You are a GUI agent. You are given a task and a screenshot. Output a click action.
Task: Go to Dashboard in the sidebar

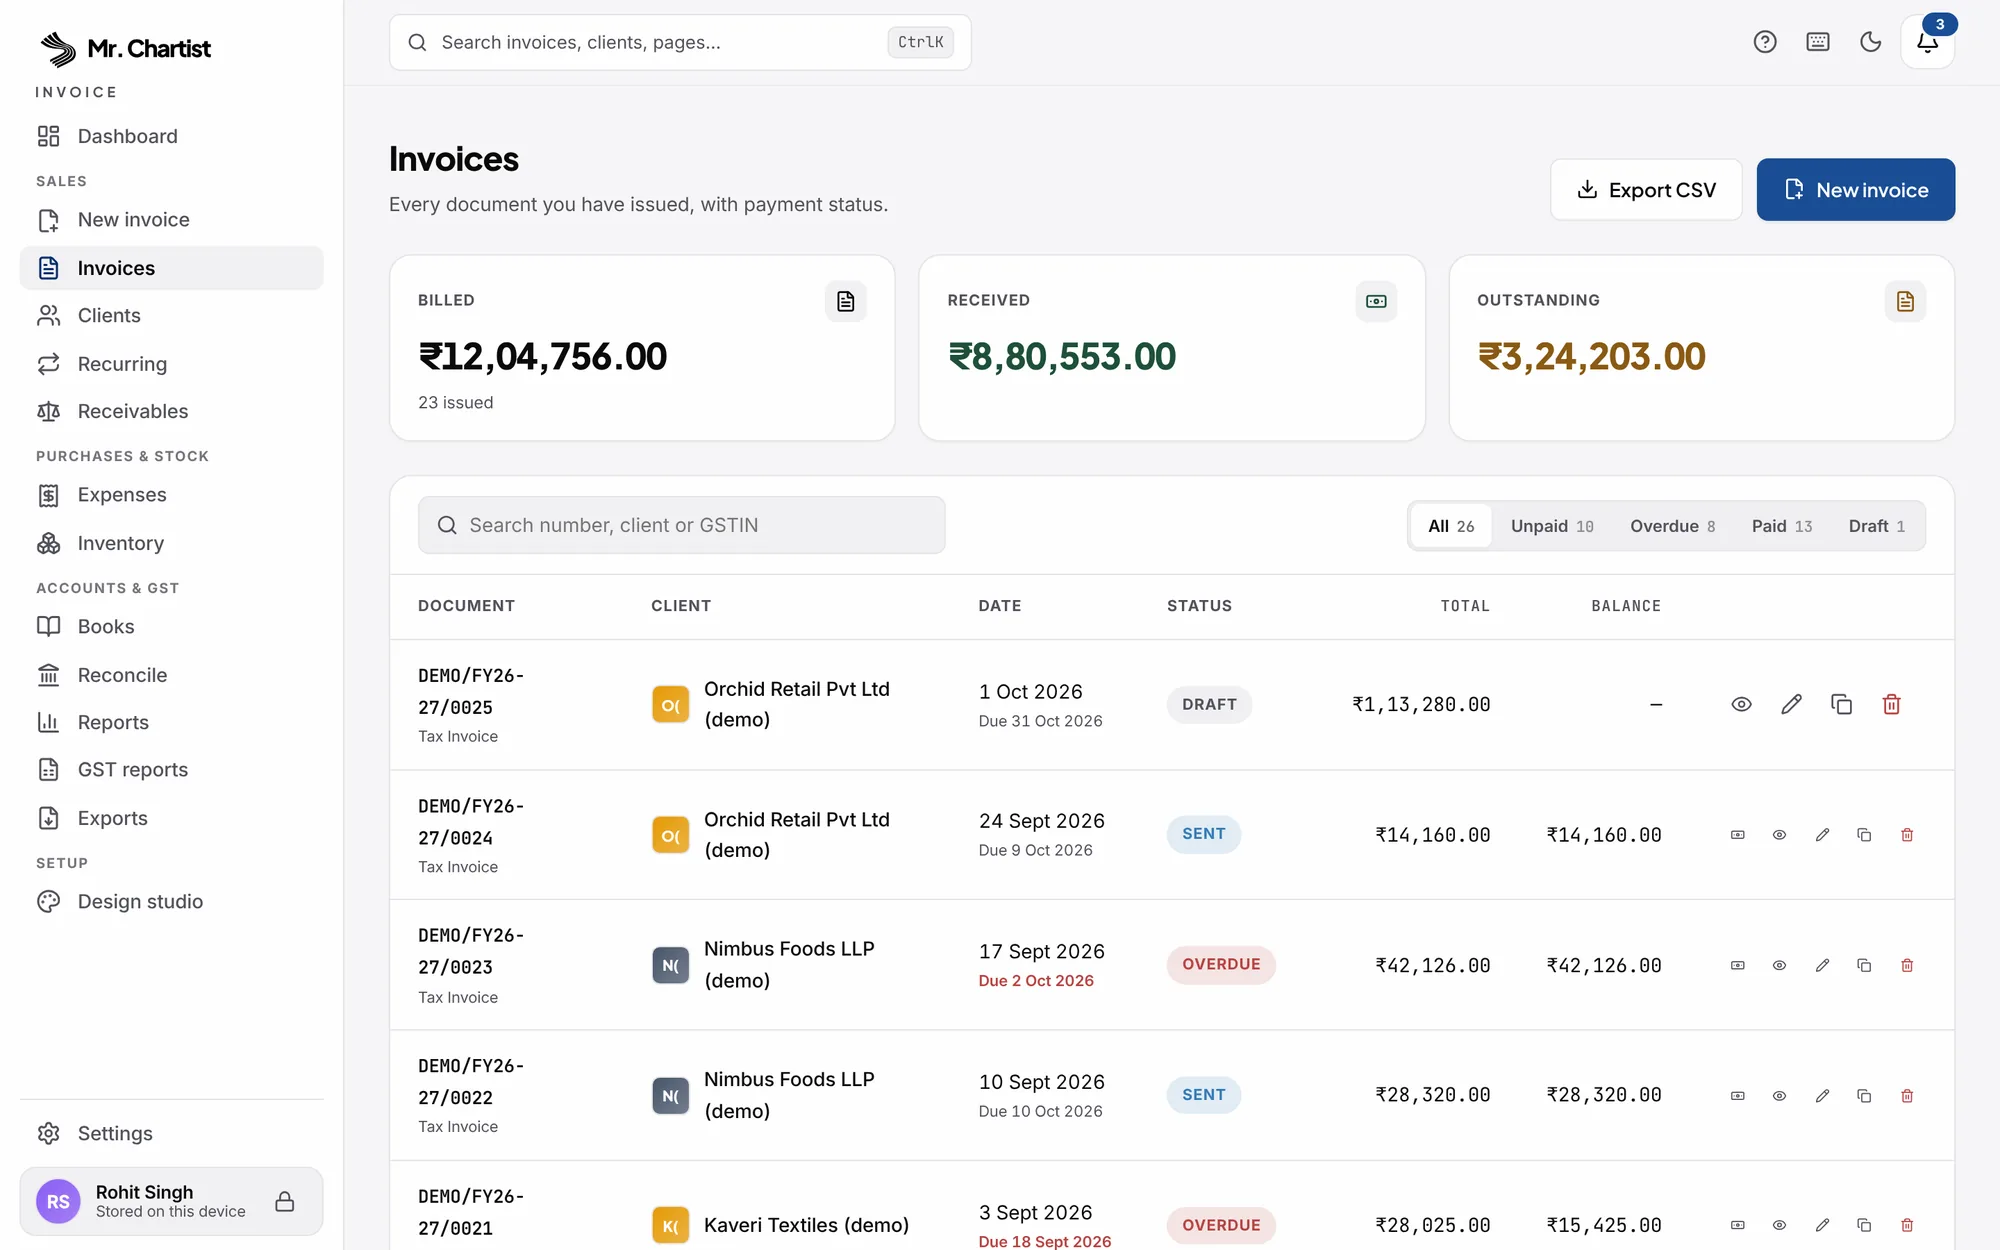click(x=172, y=136)
